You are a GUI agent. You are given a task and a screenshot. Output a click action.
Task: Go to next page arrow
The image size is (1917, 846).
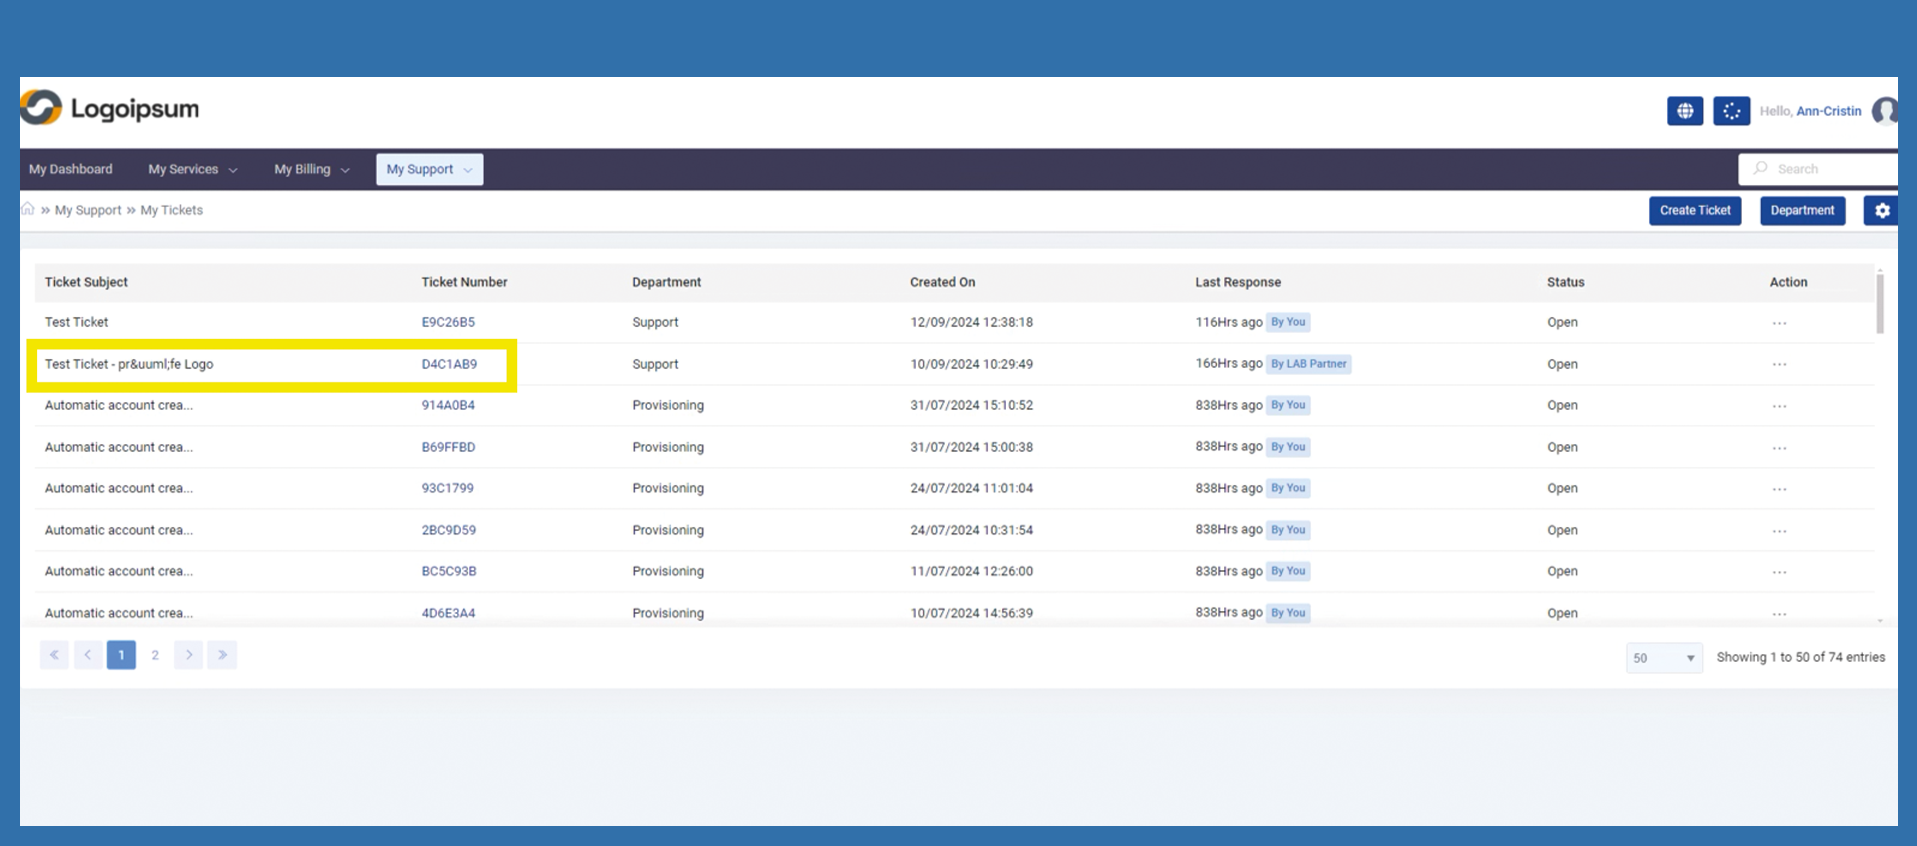coord(188,655)
